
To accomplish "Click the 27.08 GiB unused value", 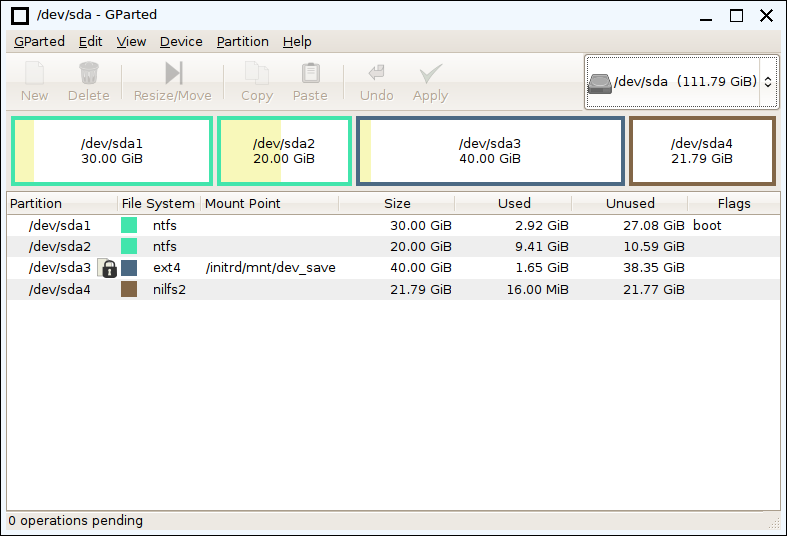I will coord(653,226).
